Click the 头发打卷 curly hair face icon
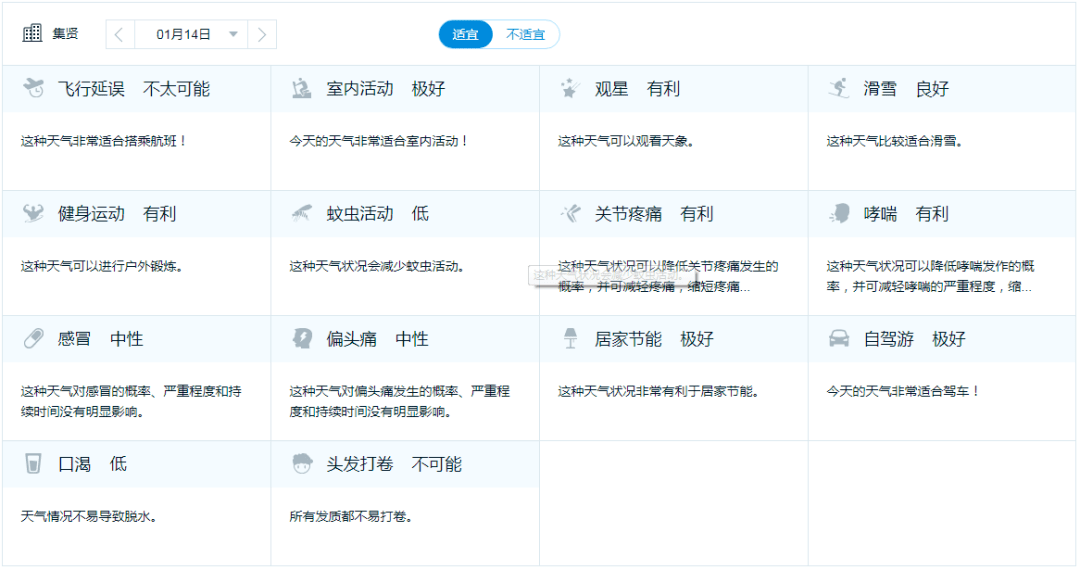 click(302, 464)
